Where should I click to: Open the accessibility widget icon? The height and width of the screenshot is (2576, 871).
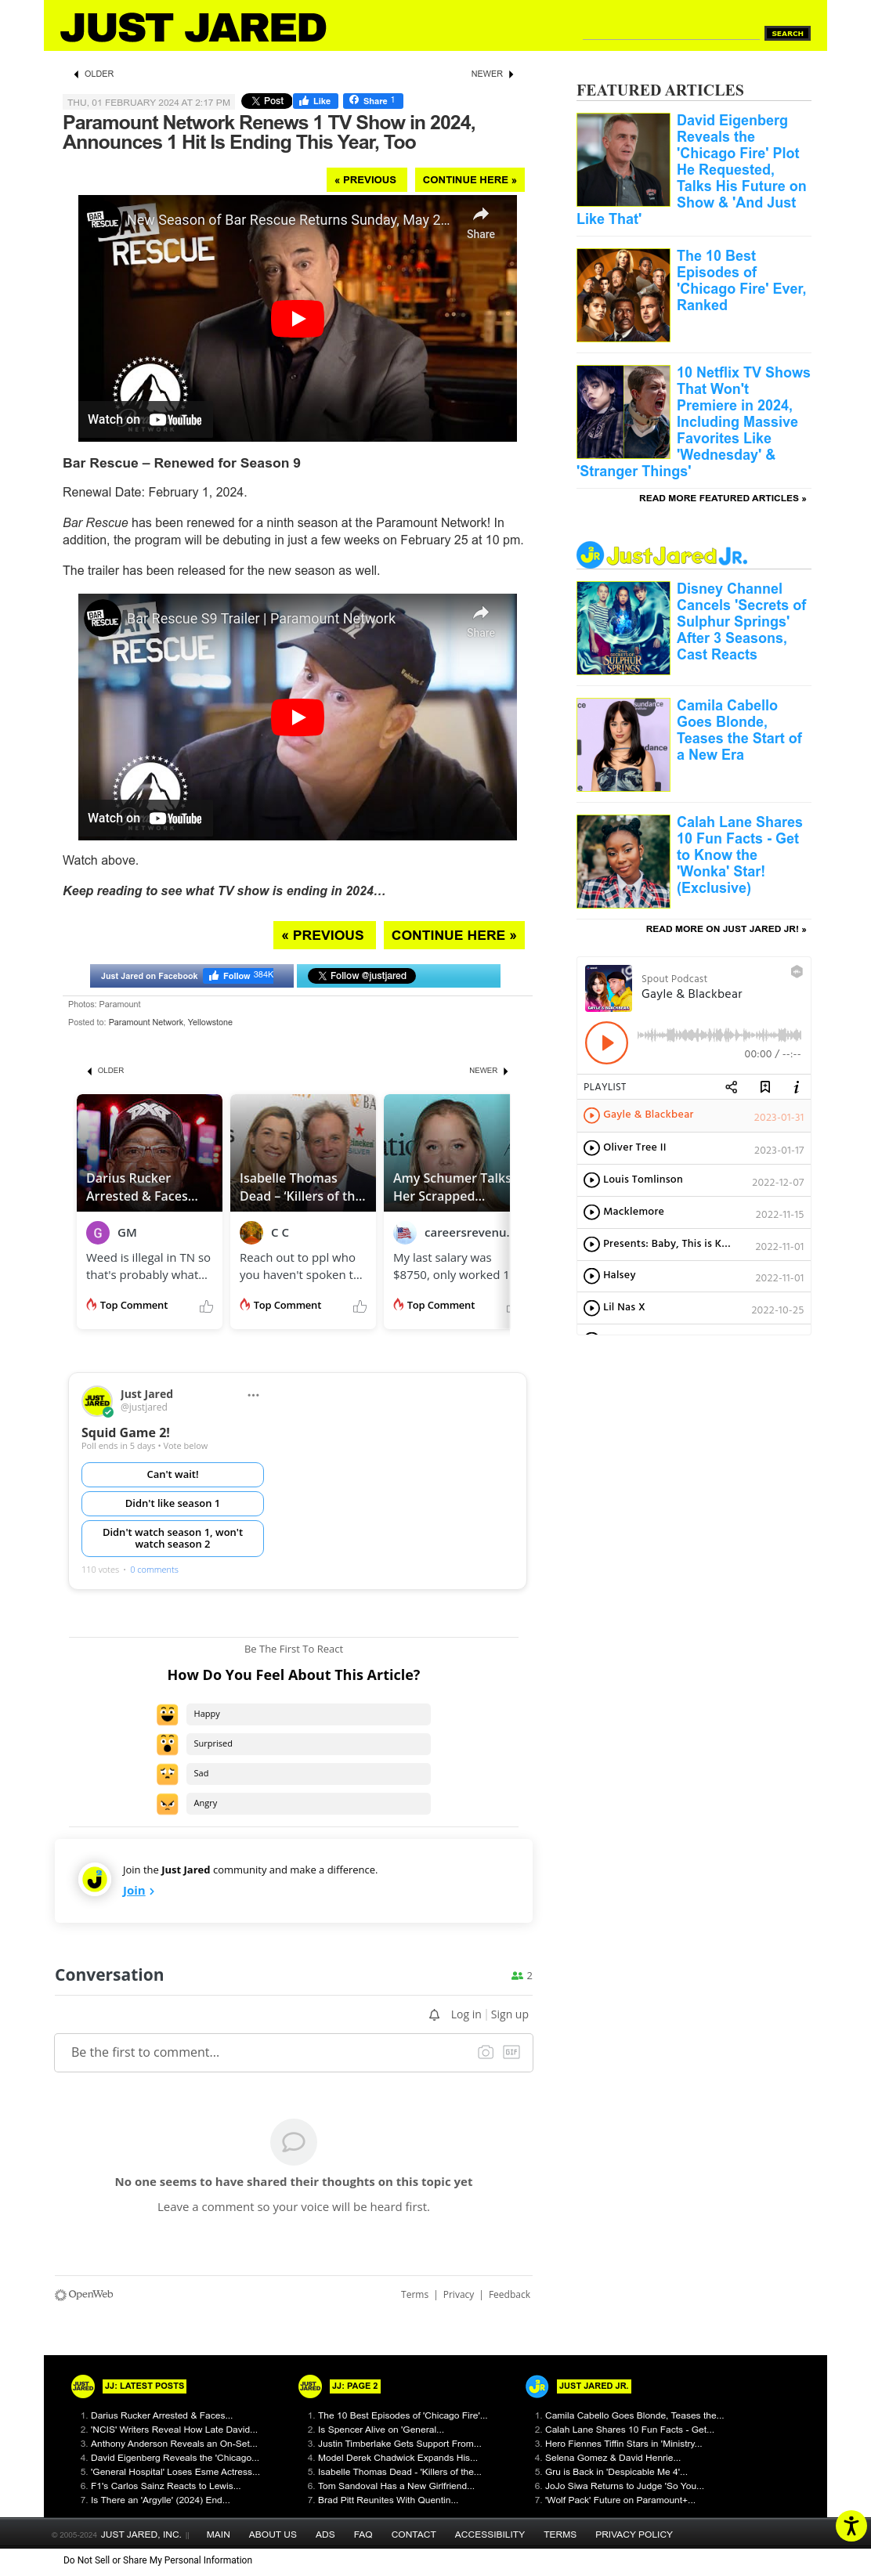point(851,2526)
